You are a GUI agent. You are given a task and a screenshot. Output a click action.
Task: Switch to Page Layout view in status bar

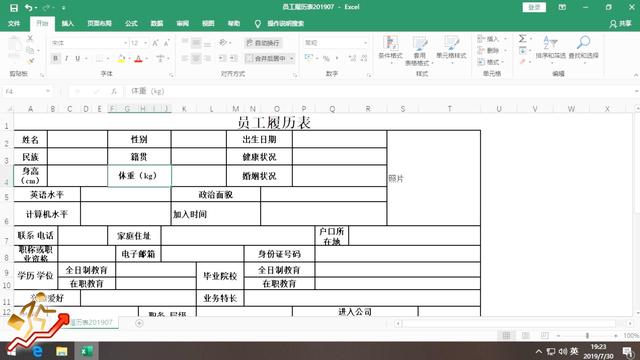(x=525, y=336)
